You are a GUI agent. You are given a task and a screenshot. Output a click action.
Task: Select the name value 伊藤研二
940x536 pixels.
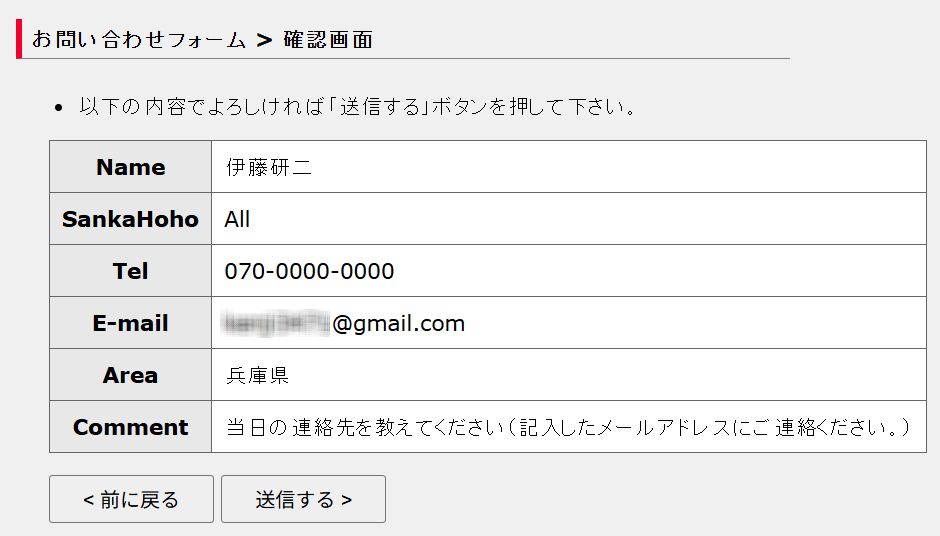[269, 167]
